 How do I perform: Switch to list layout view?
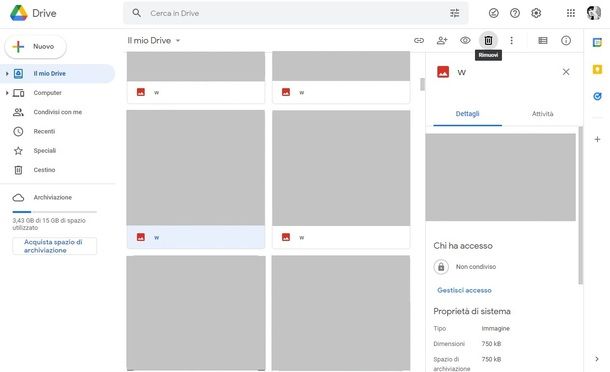point(543,40)
